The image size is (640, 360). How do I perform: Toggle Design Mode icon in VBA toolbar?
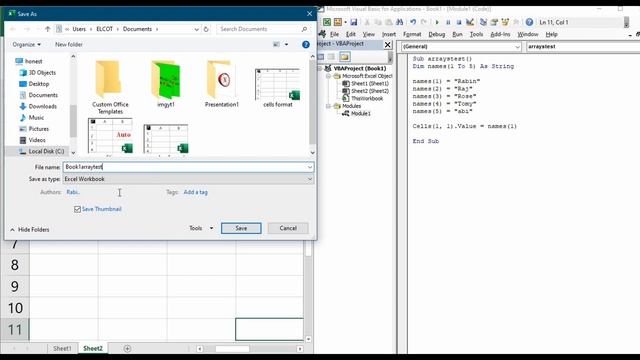tap(470, 22)
